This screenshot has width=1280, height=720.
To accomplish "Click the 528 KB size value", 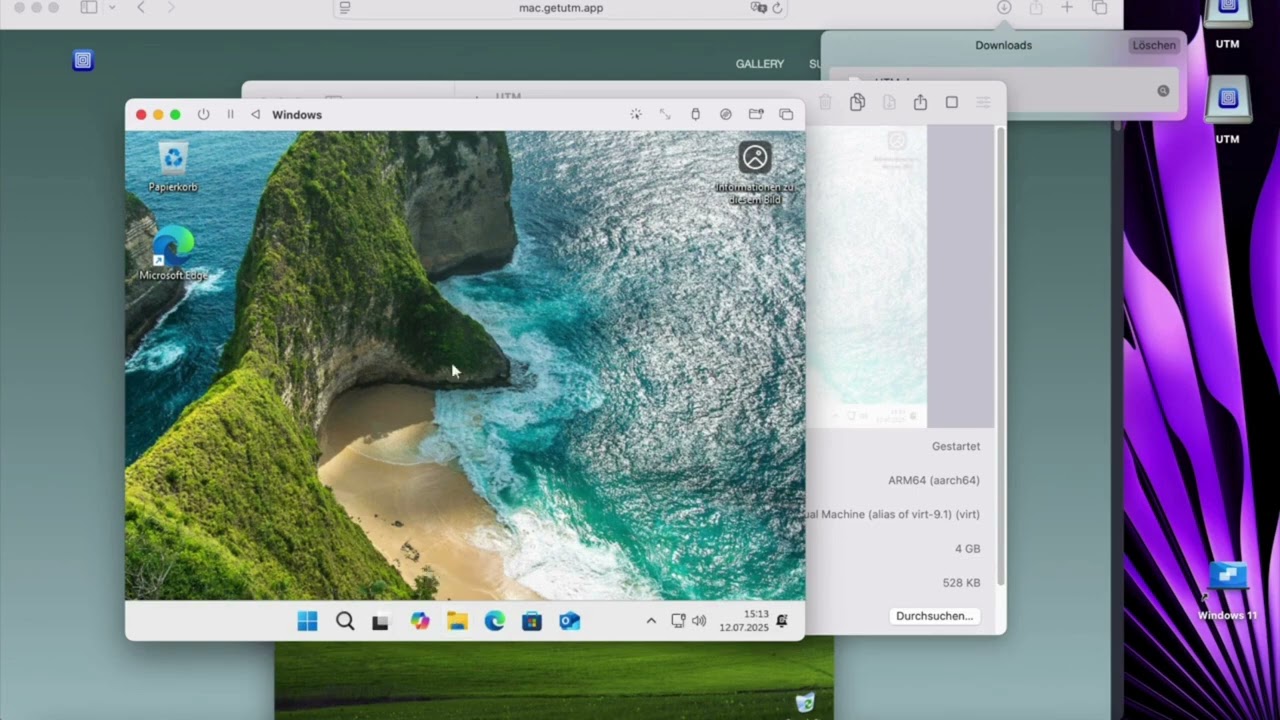I will [x=961, y=582].
